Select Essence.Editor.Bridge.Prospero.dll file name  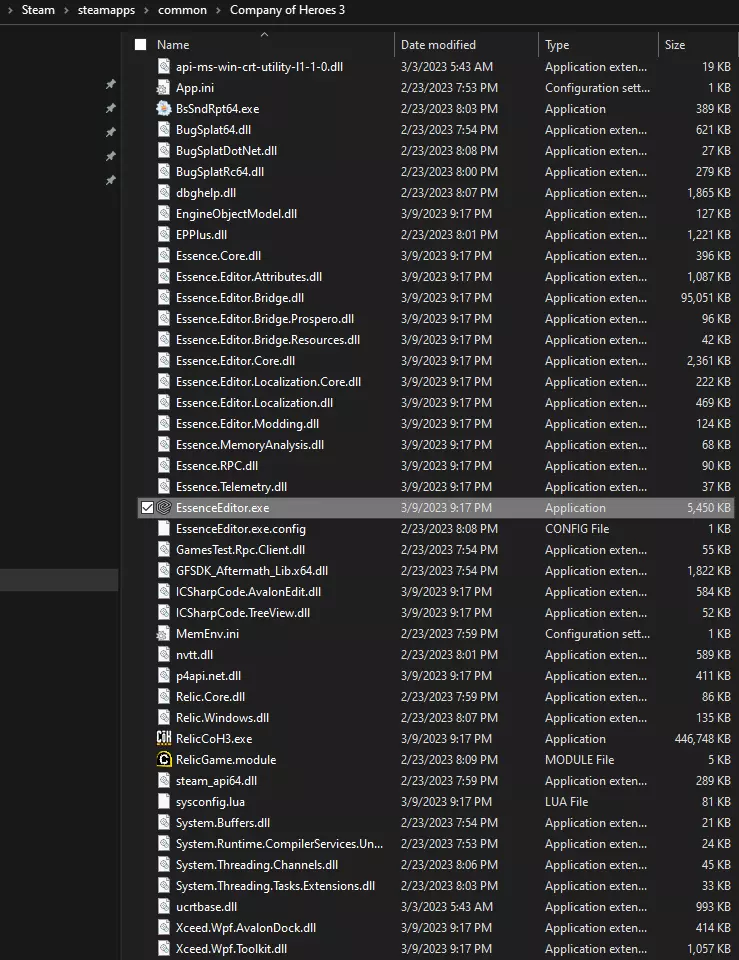click(x=264, y=318)
